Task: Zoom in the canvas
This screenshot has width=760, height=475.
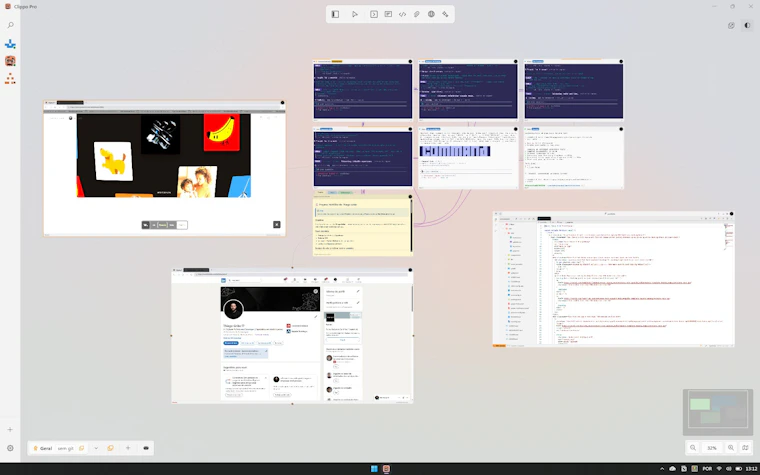Action: tap(731, 448)
